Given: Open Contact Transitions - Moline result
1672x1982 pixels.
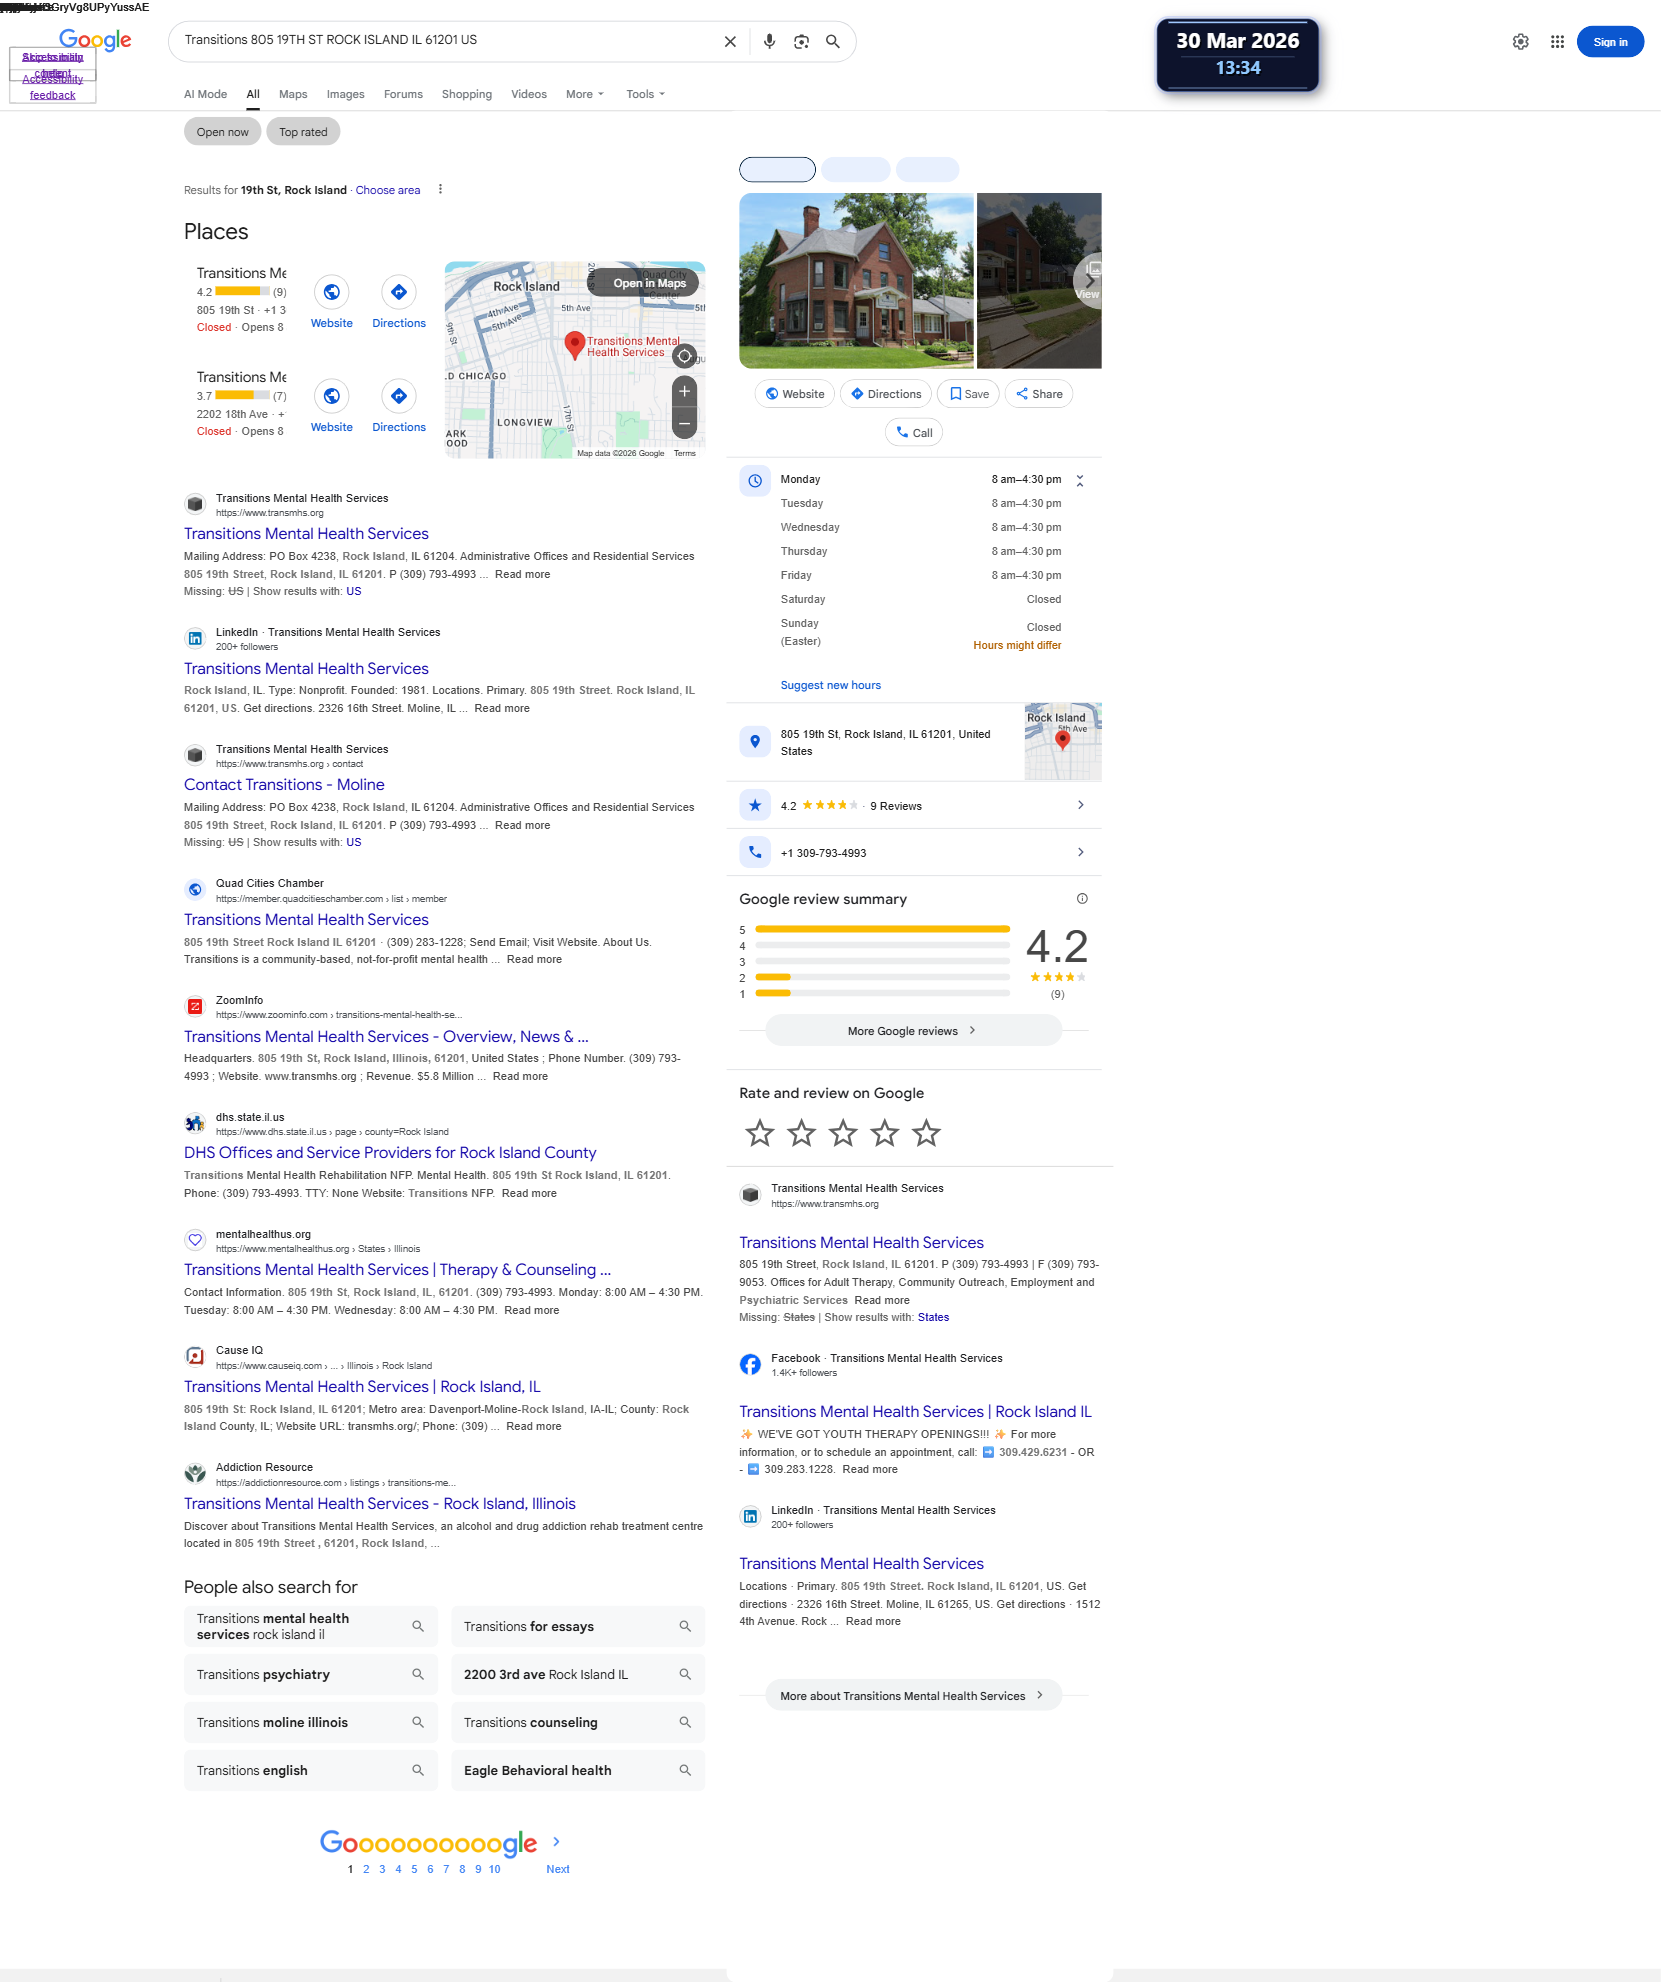Looking at the screenshot, I should pyautogui.click(x=284, y=785).
